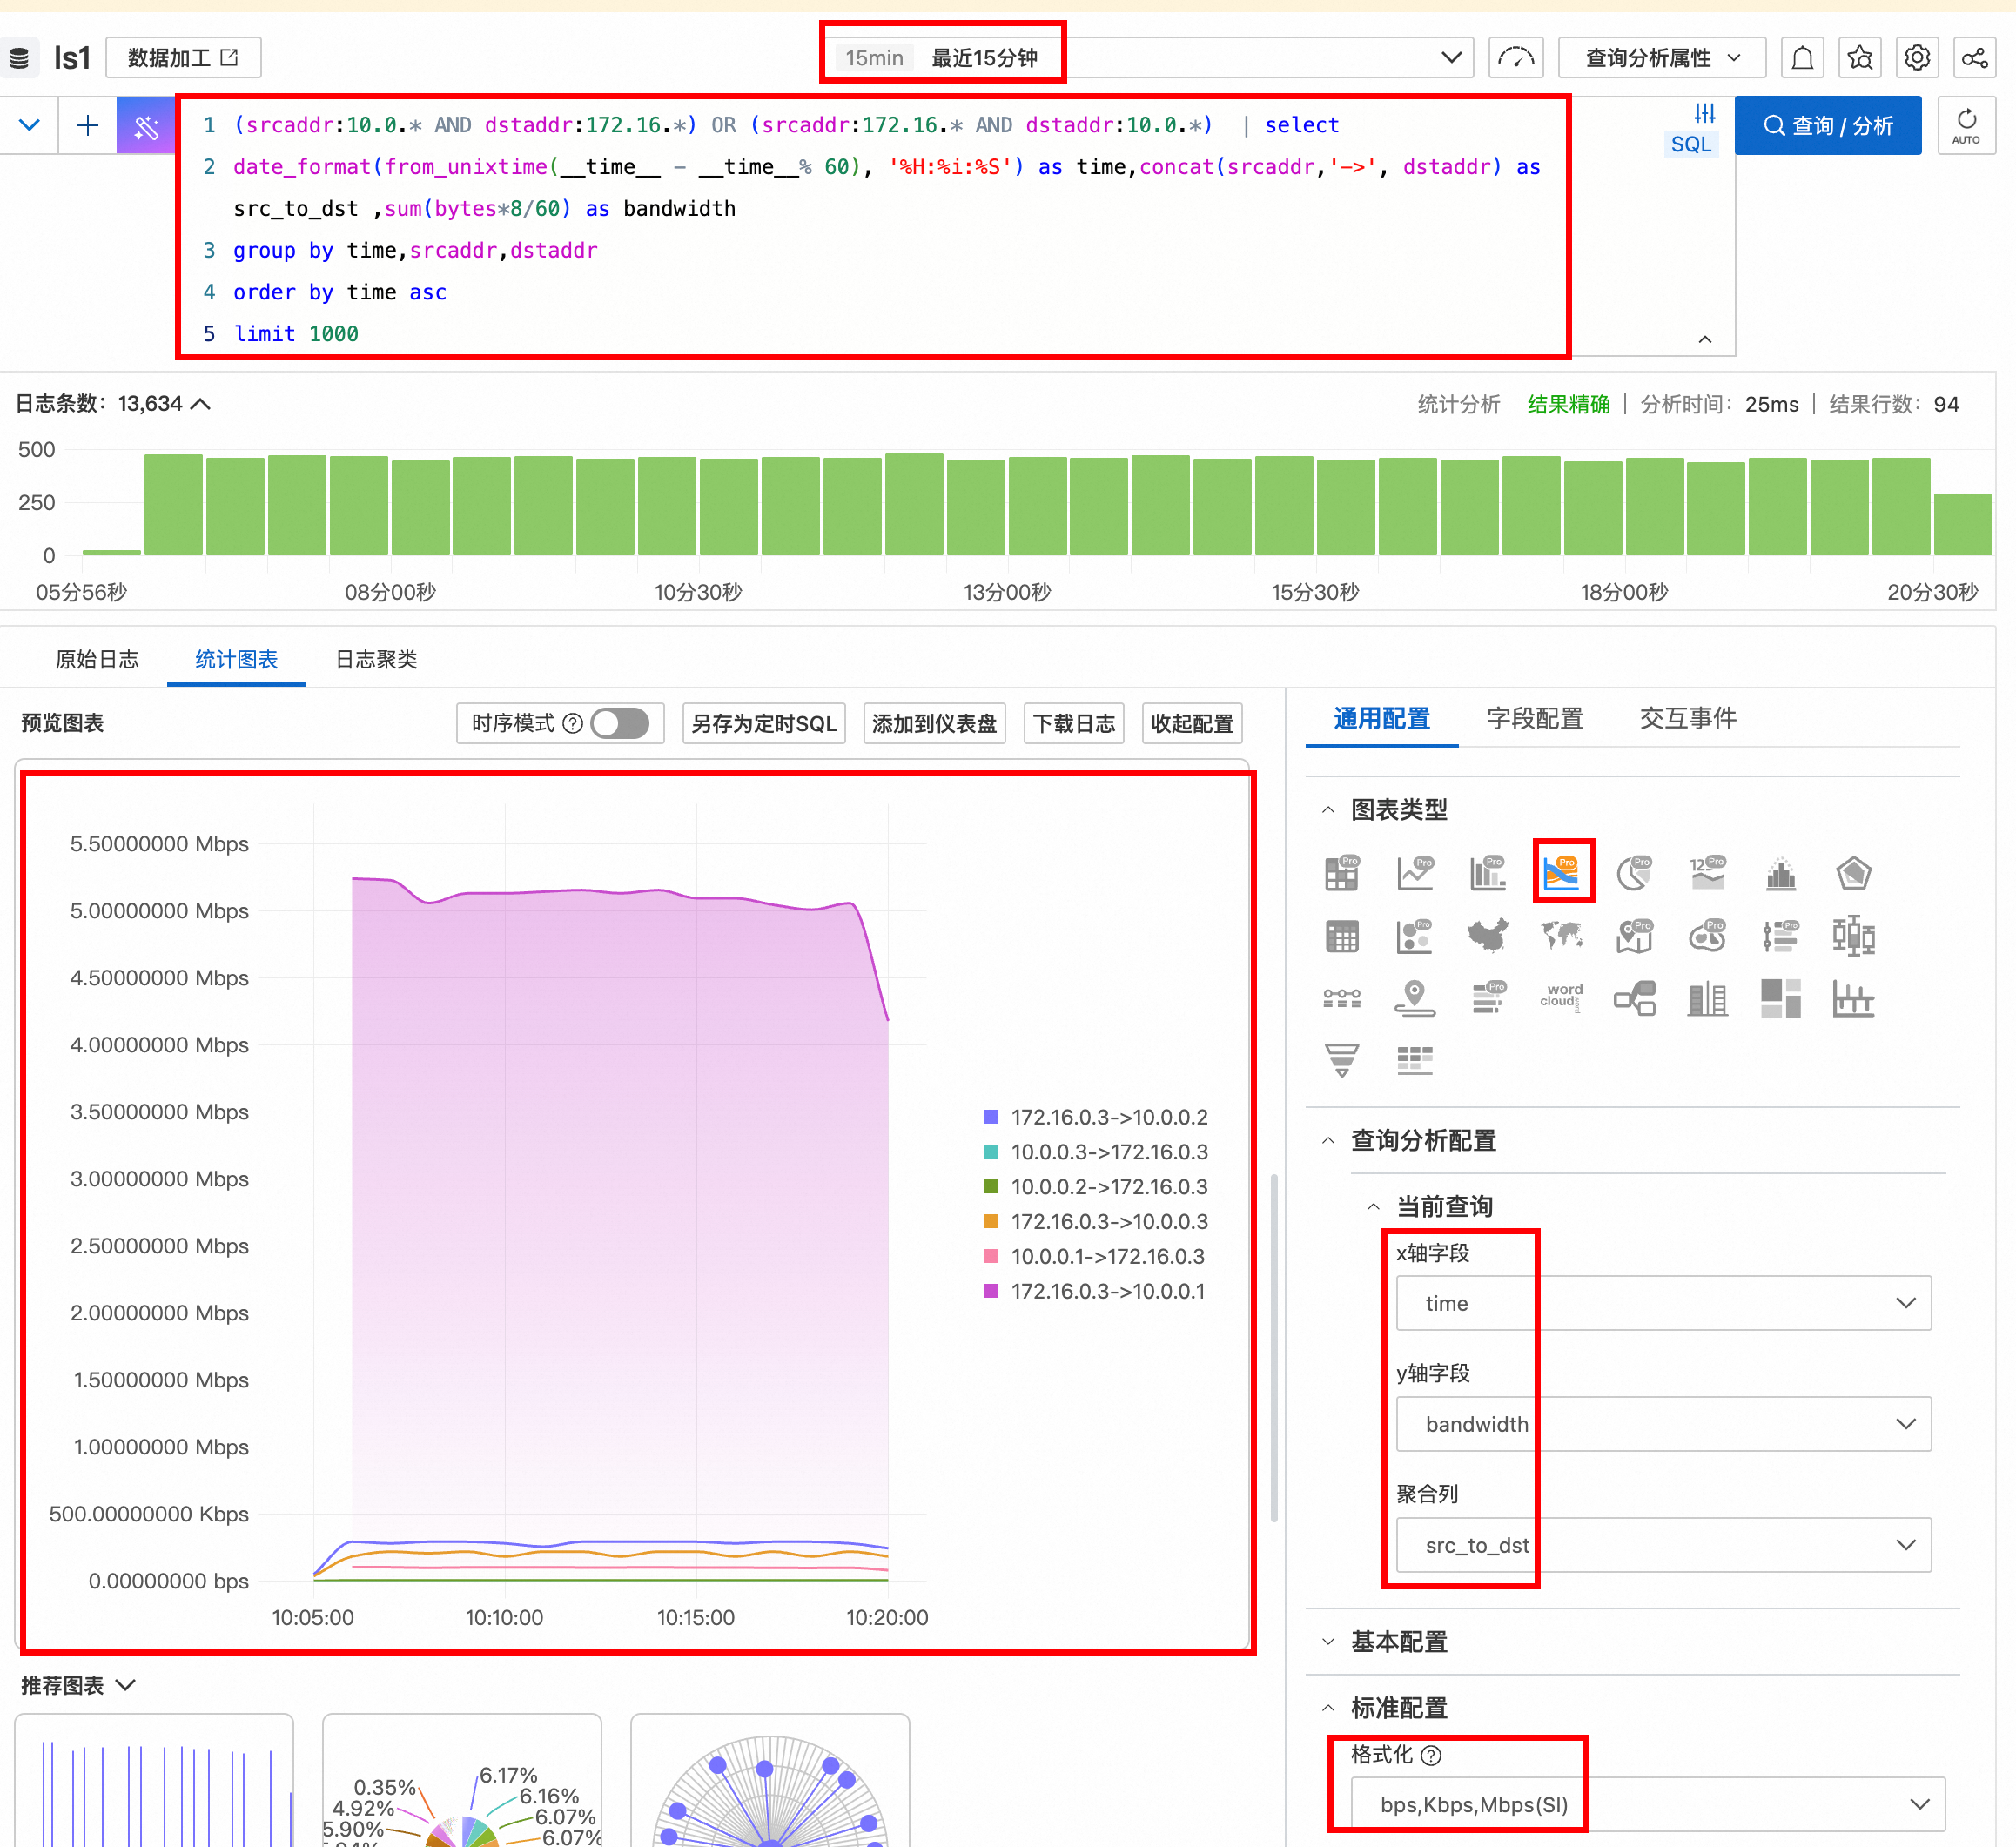Select the histogram chart type icon
Screen dimensions: 2016x1847
pos(1781,873)
